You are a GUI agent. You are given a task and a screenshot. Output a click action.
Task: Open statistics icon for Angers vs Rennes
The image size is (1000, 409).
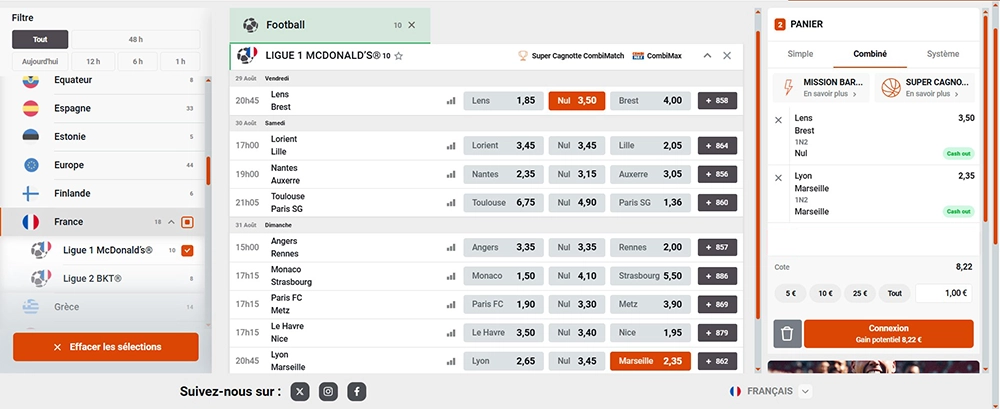pyautogui.click(x=451, y=248)
